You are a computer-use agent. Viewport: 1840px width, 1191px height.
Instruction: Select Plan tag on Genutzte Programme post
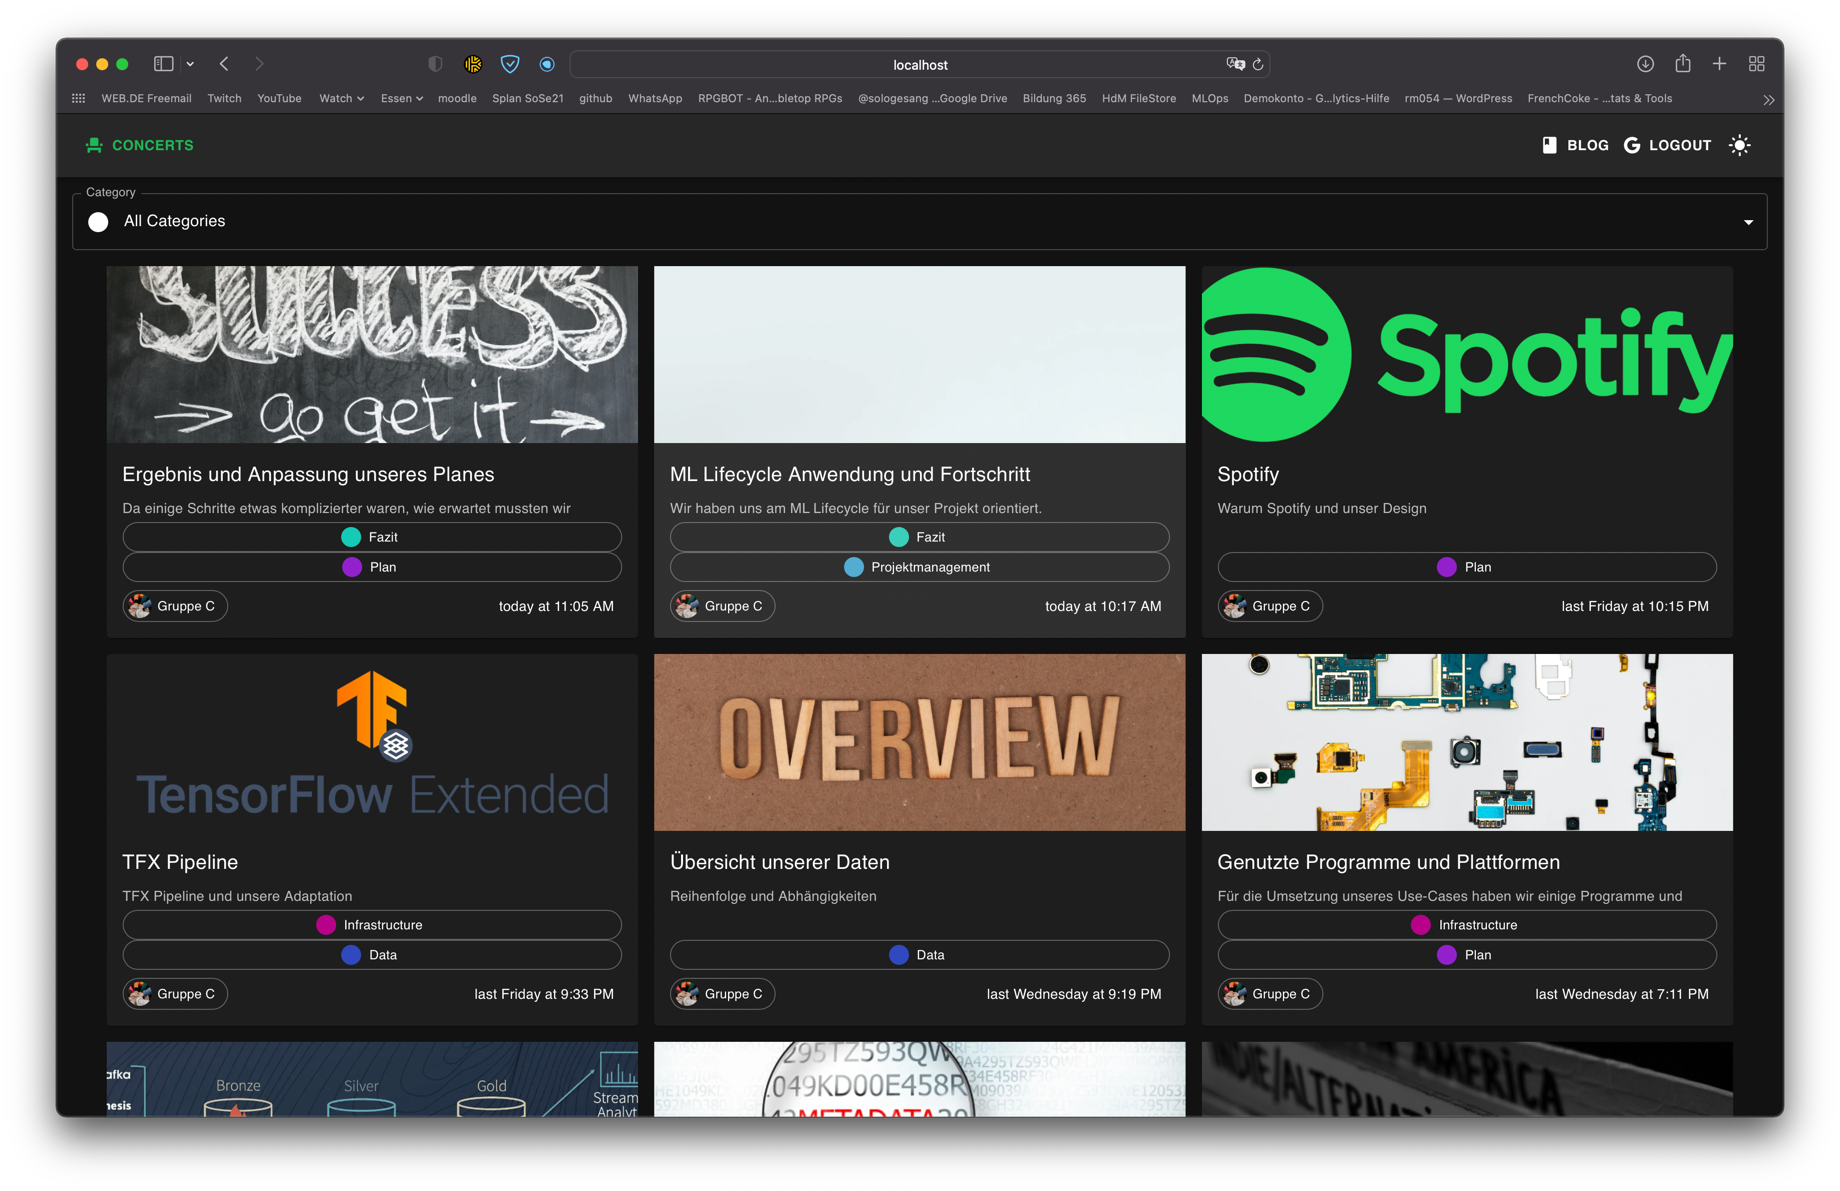[x=1467, y=955]
